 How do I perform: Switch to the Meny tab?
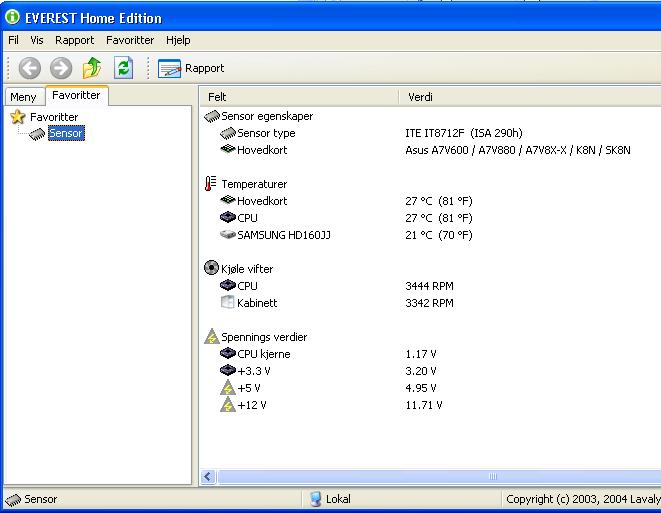point(24,97)
